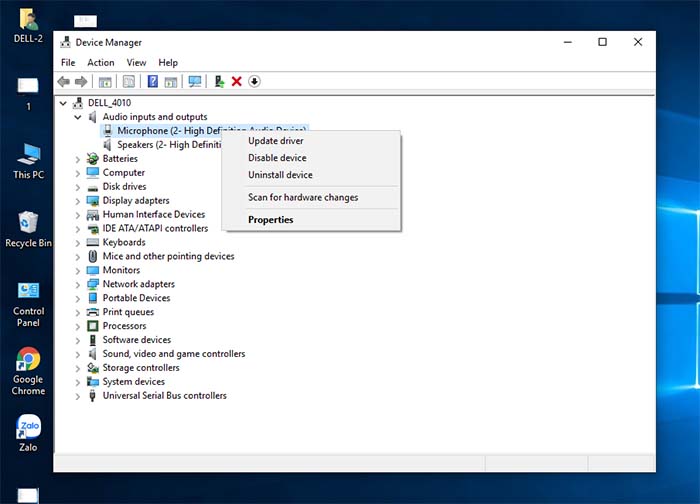The height and width of the screenshot is (504, 700).
Task: Select the DELL-2 user folder icon
Action: pyautogui.click(x=29, y=26)
